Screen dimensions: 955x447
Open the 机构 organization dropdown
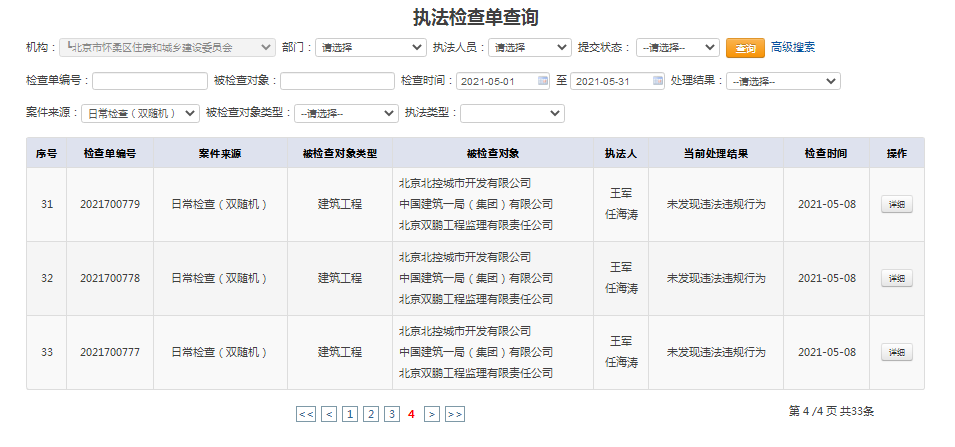[x=167, y=48]
